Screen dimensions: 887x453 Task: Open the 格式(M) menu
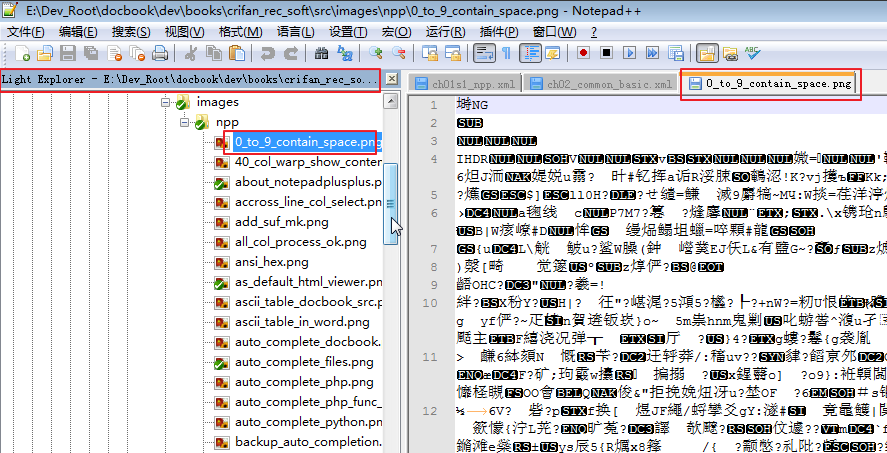[x=240, y=32]
